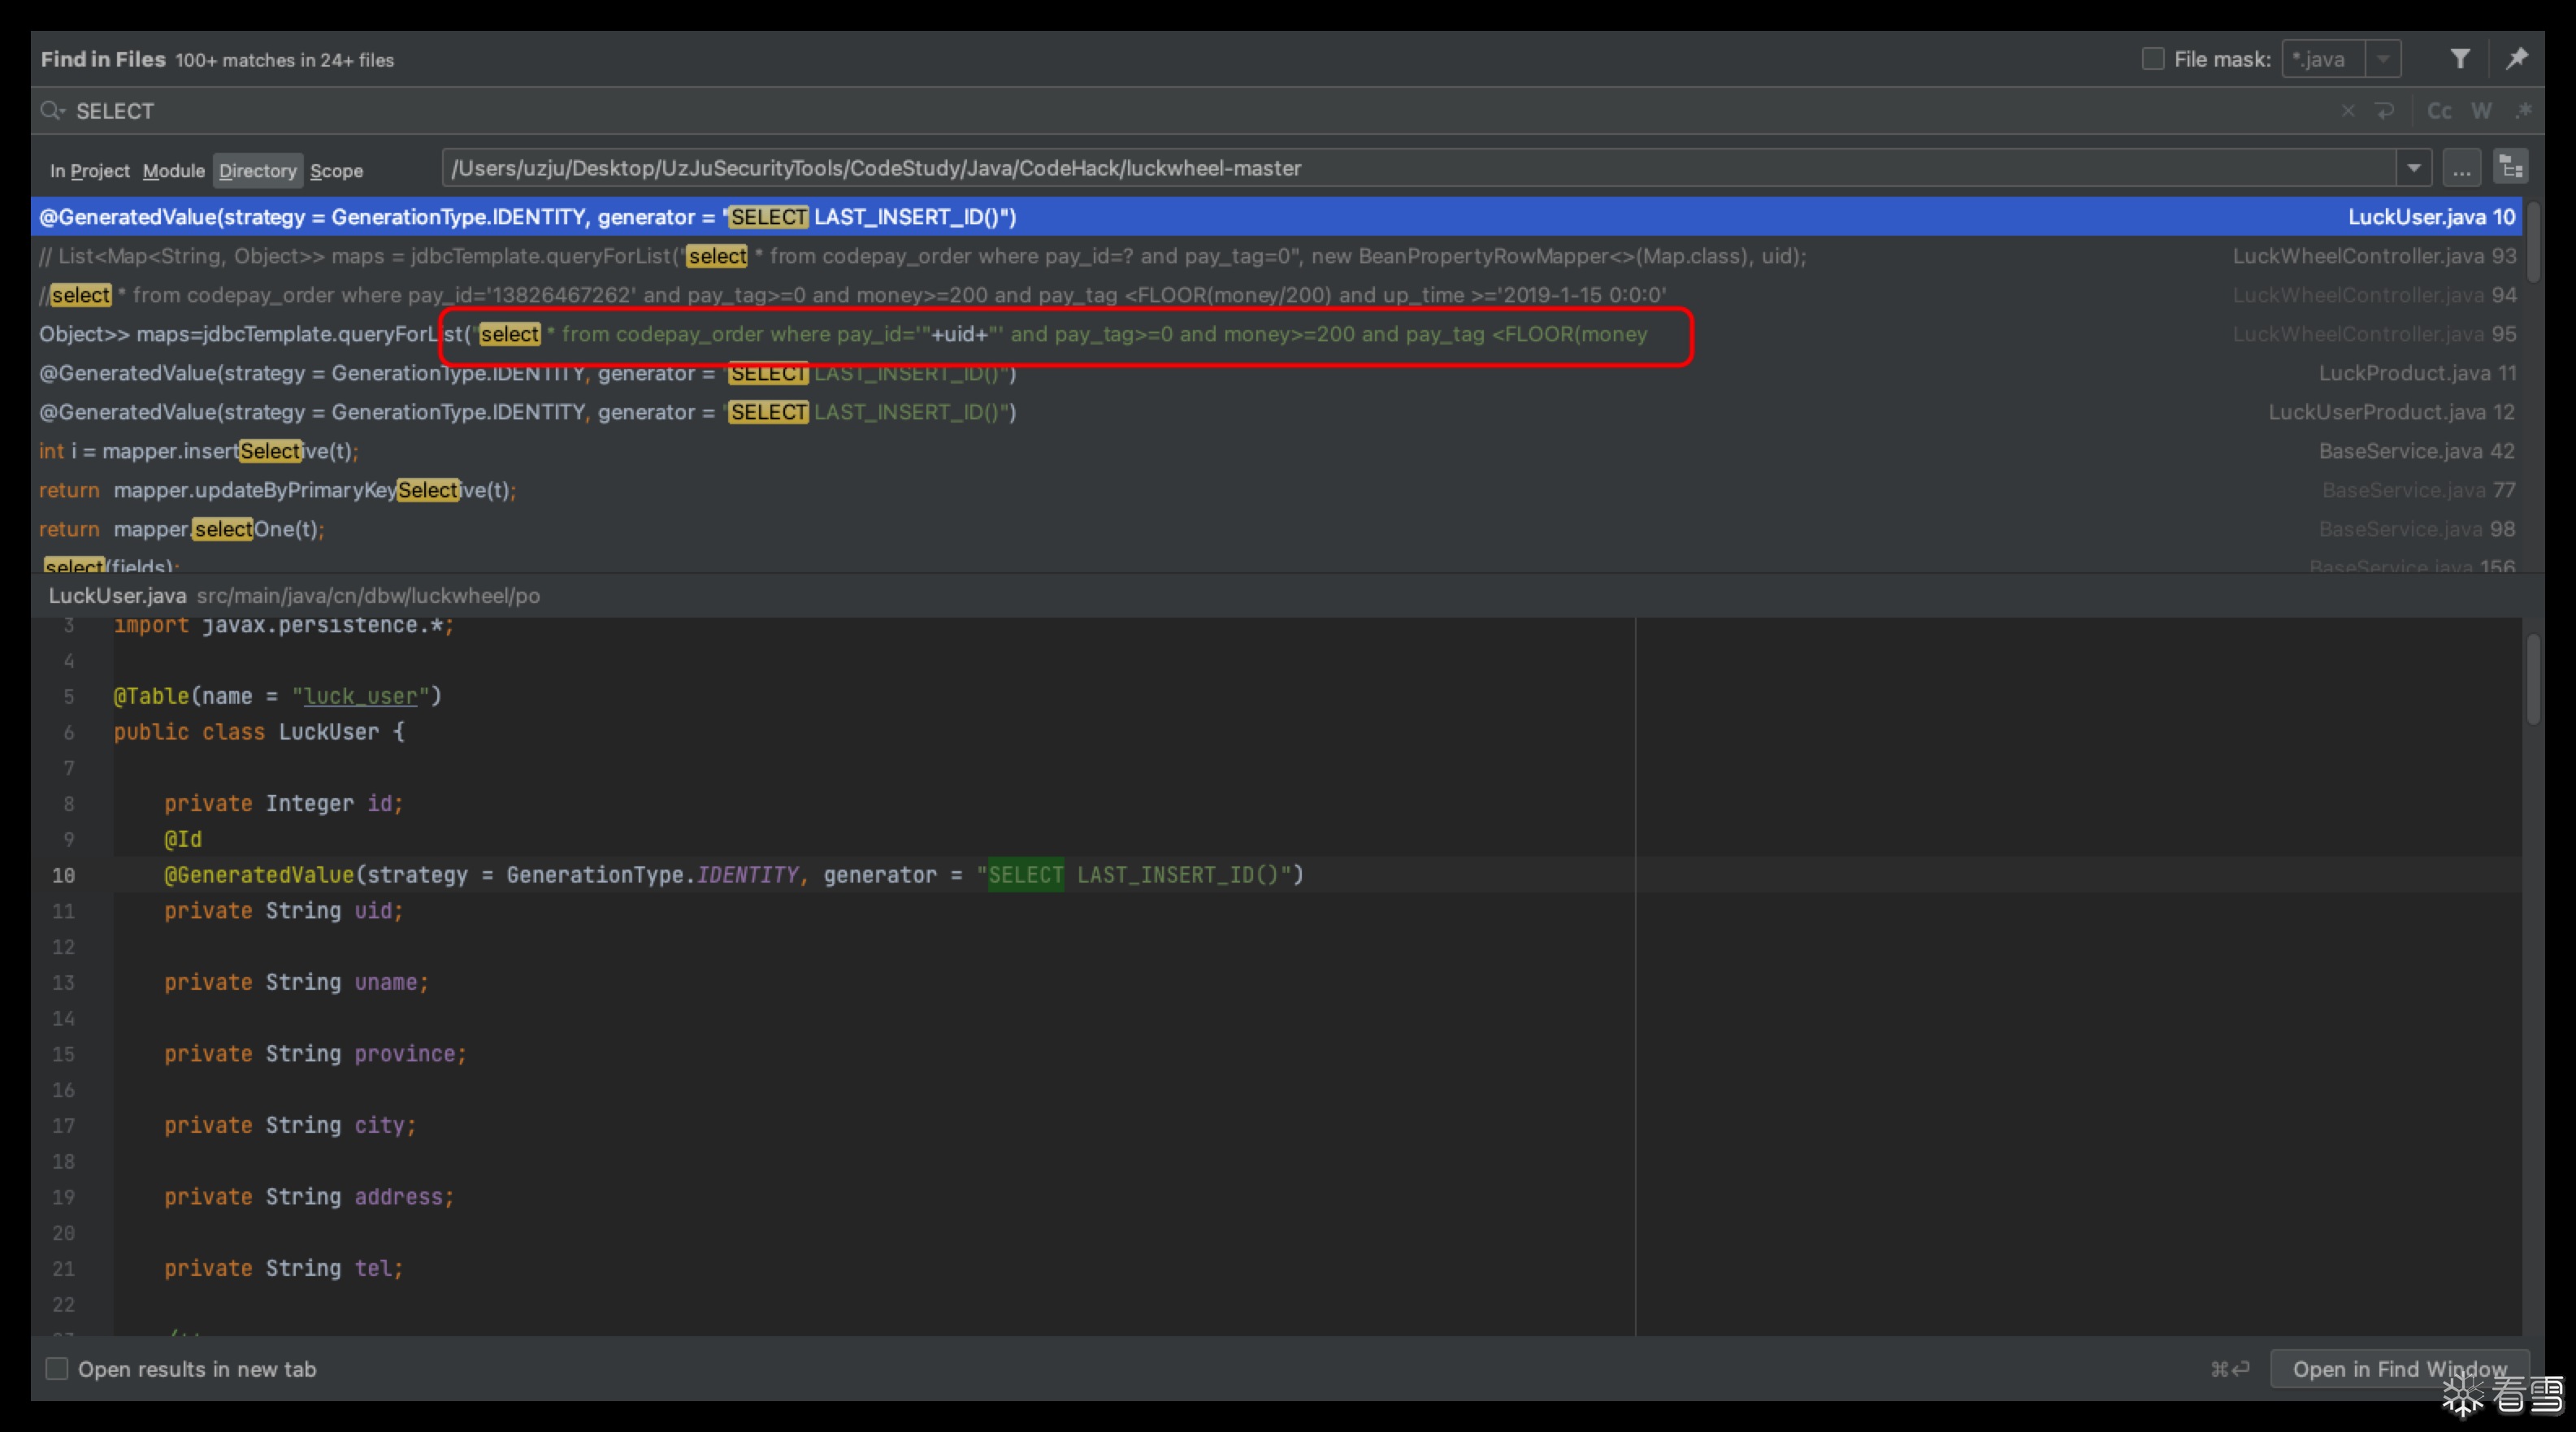This screenshot has width=2576, height=1432.
Task: Enable Regex search option
Action: click(x=2523, y=111)
